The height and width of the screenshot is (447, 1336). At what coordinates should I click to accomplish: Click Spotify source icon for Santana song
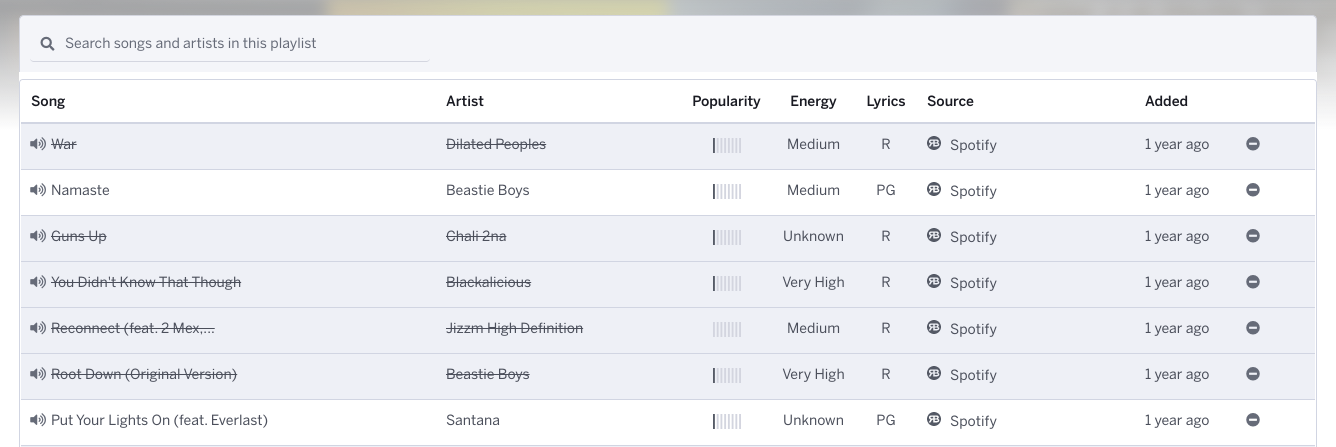934,419
